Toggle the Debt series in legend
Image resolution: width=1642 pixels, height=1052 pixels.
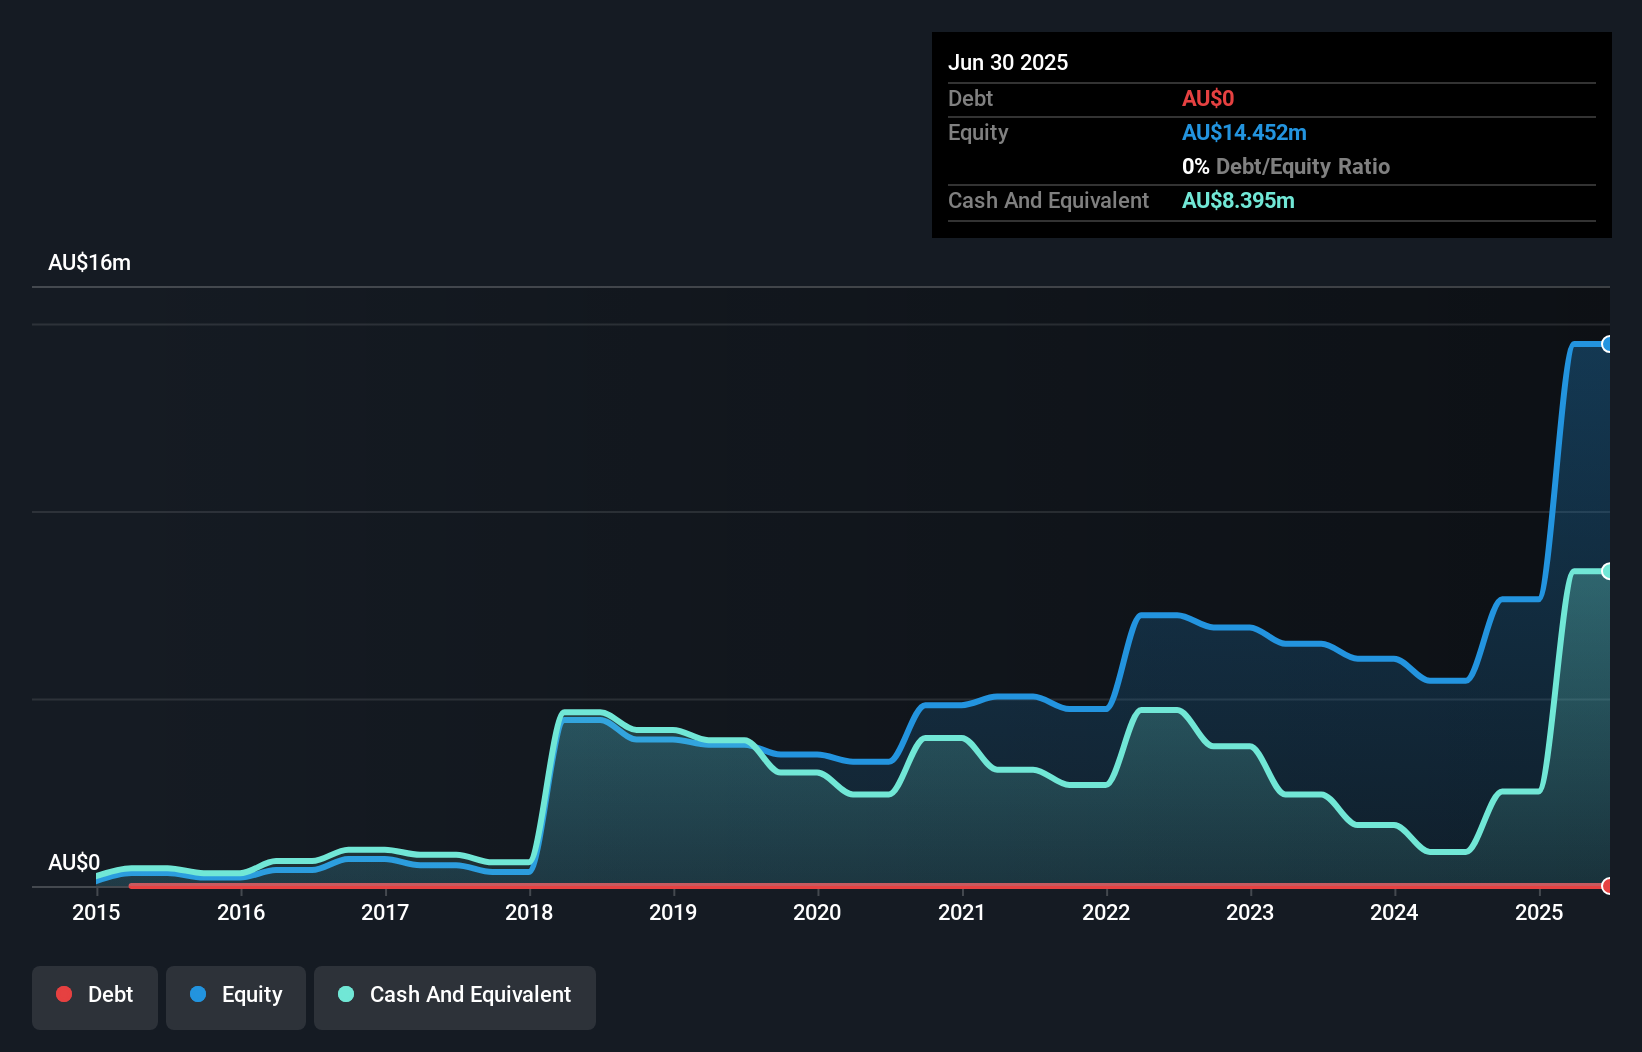click(95, 996)
